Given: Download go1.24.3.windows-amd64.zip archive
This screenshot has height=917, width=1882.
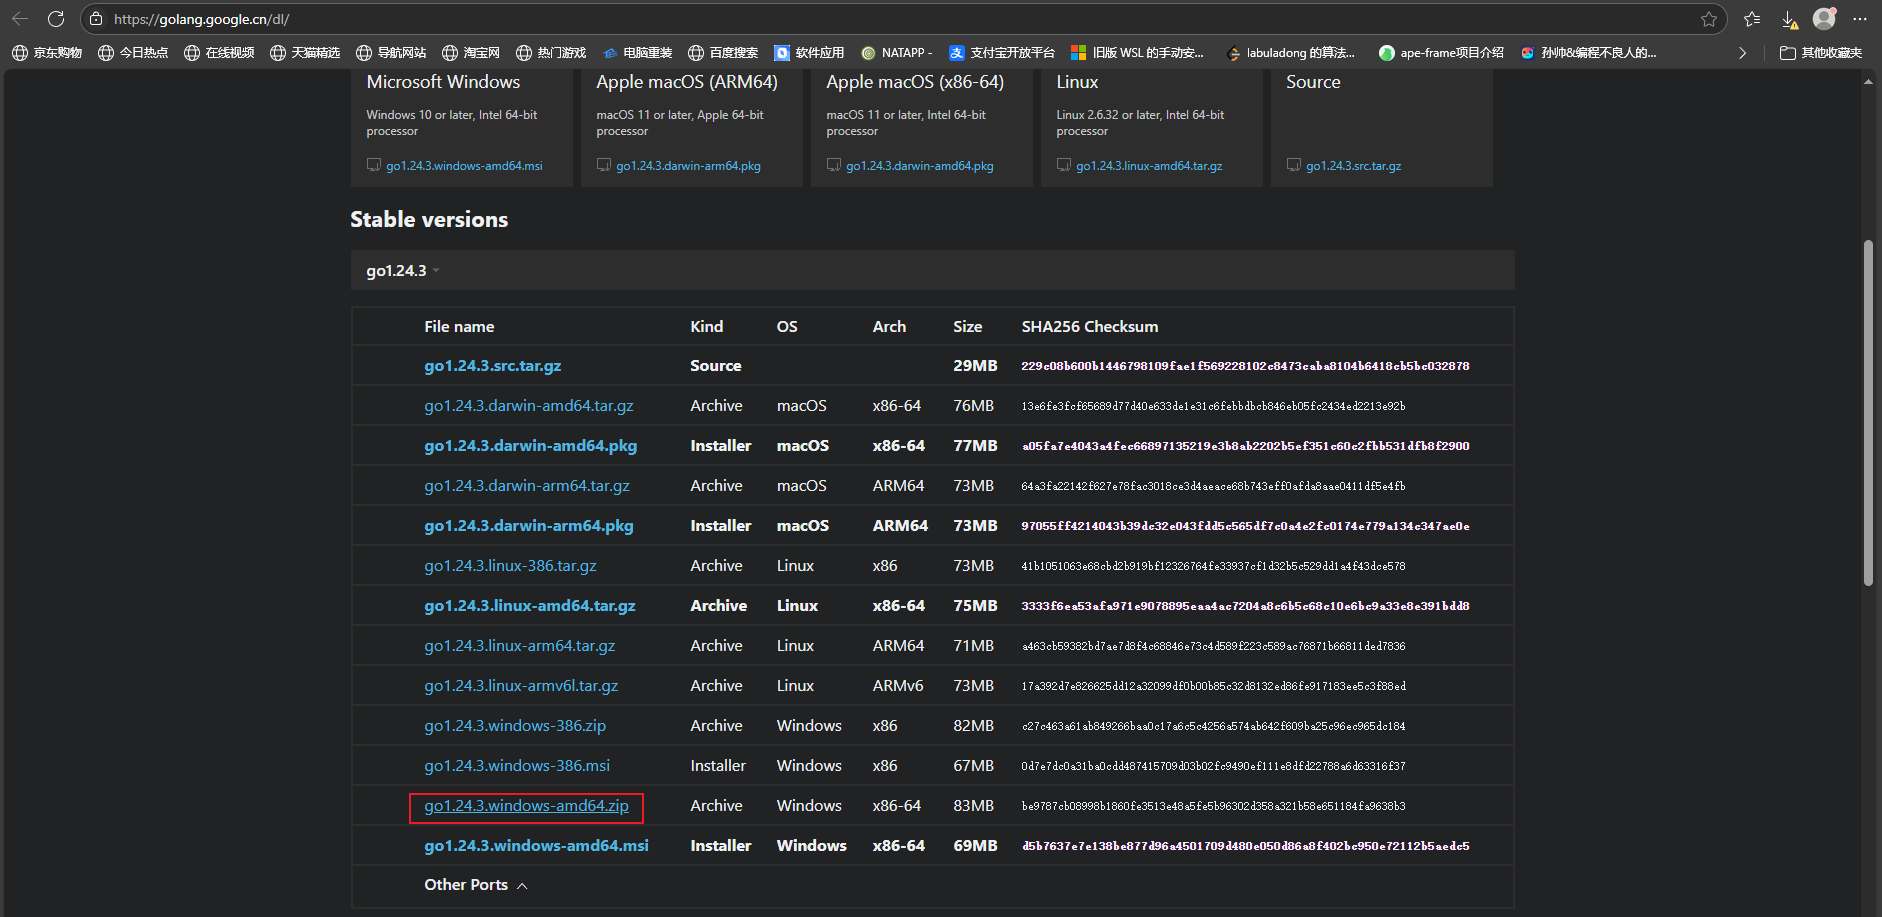Looking at the screenshot, I should 526,806.
